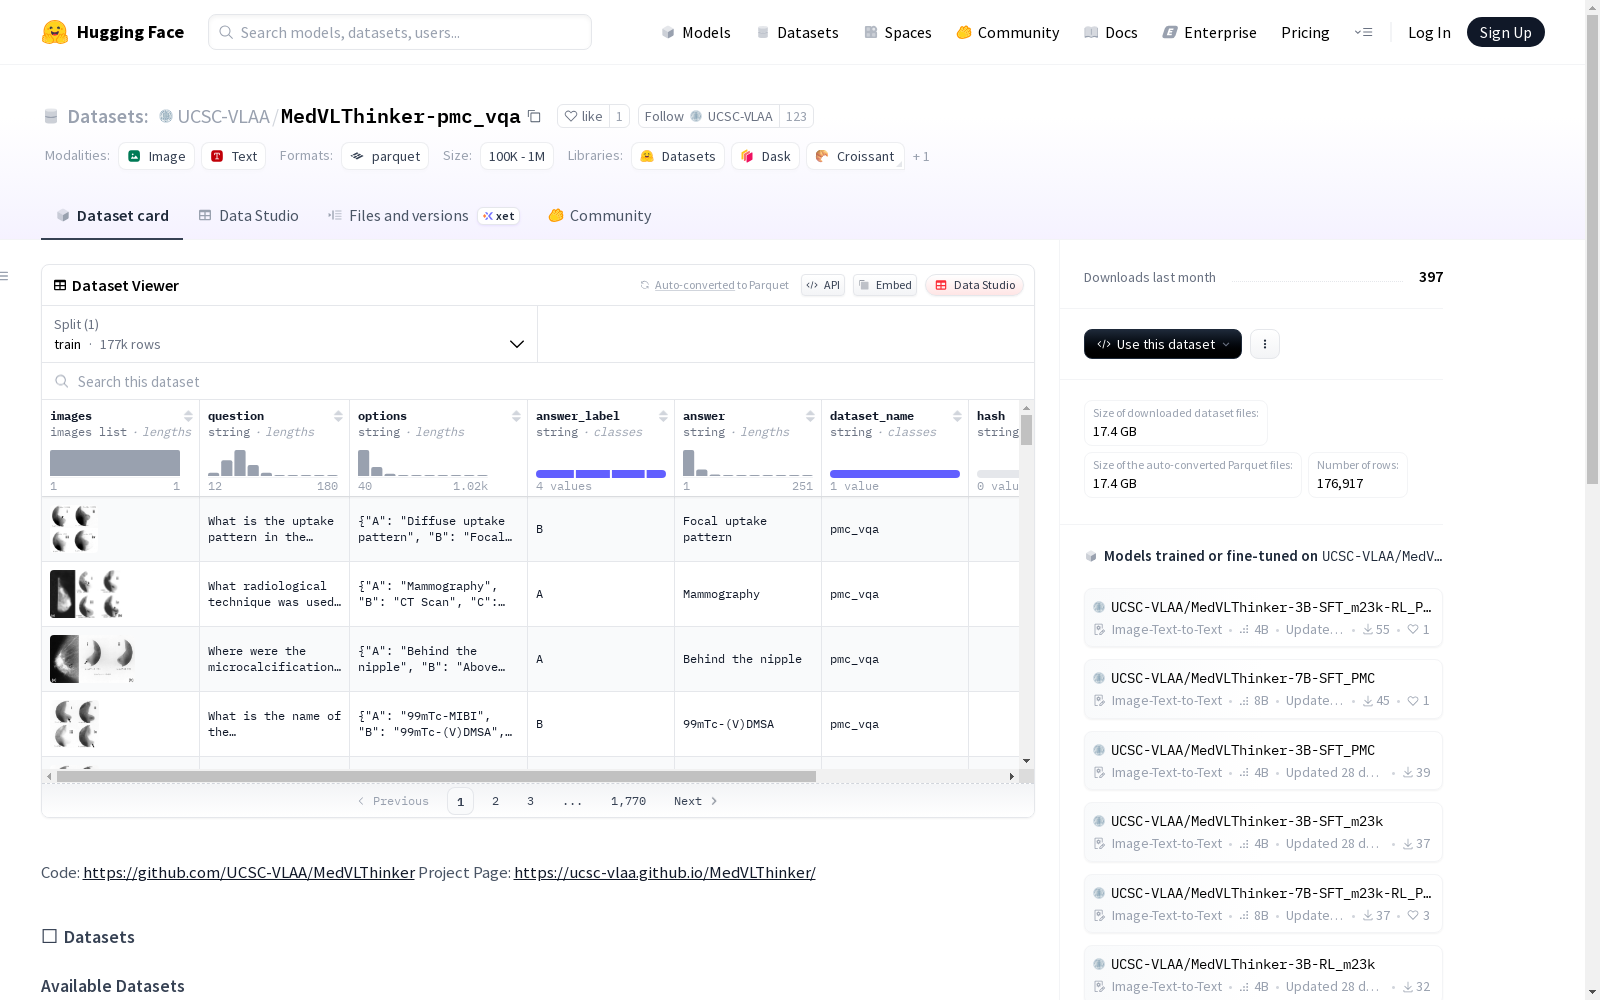The width and height of the screenshot is (1600, 1000).
Task: Switch to the Files and versions tab
Action: tap(408, 216)
